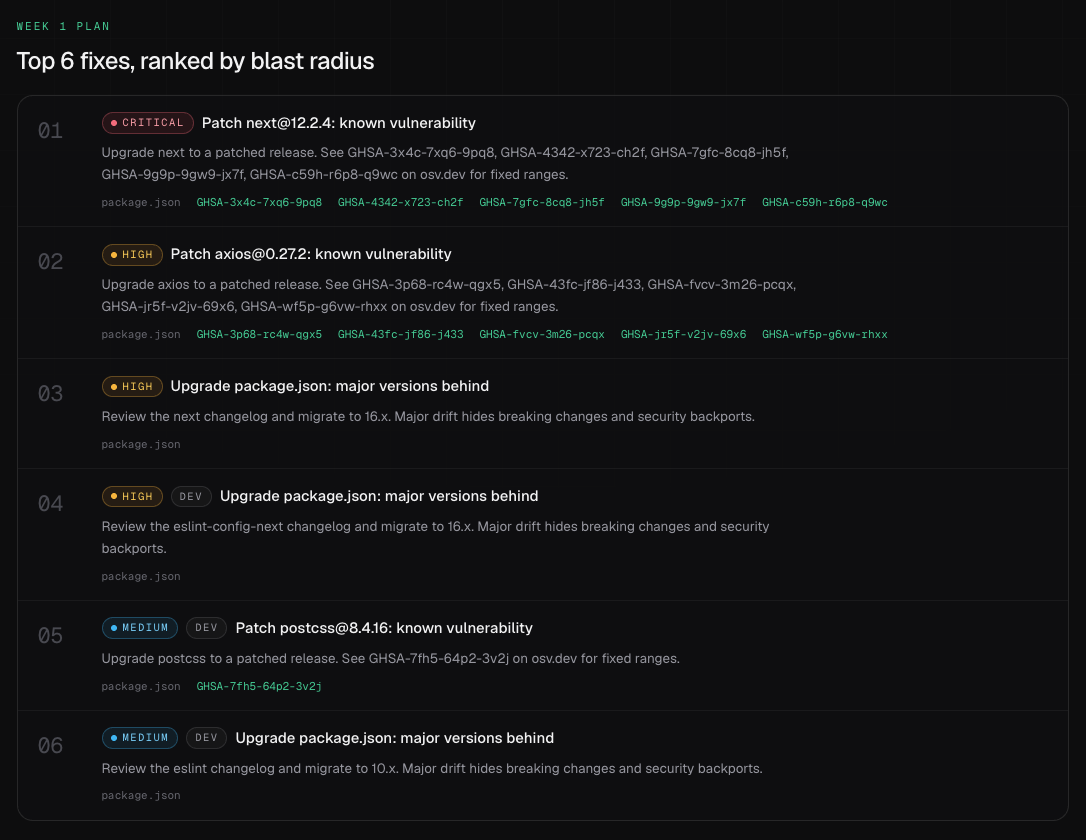Click DEV tag on fix 04
Viewport: 1086px width, 840px height.
click(x=191, y=497)
